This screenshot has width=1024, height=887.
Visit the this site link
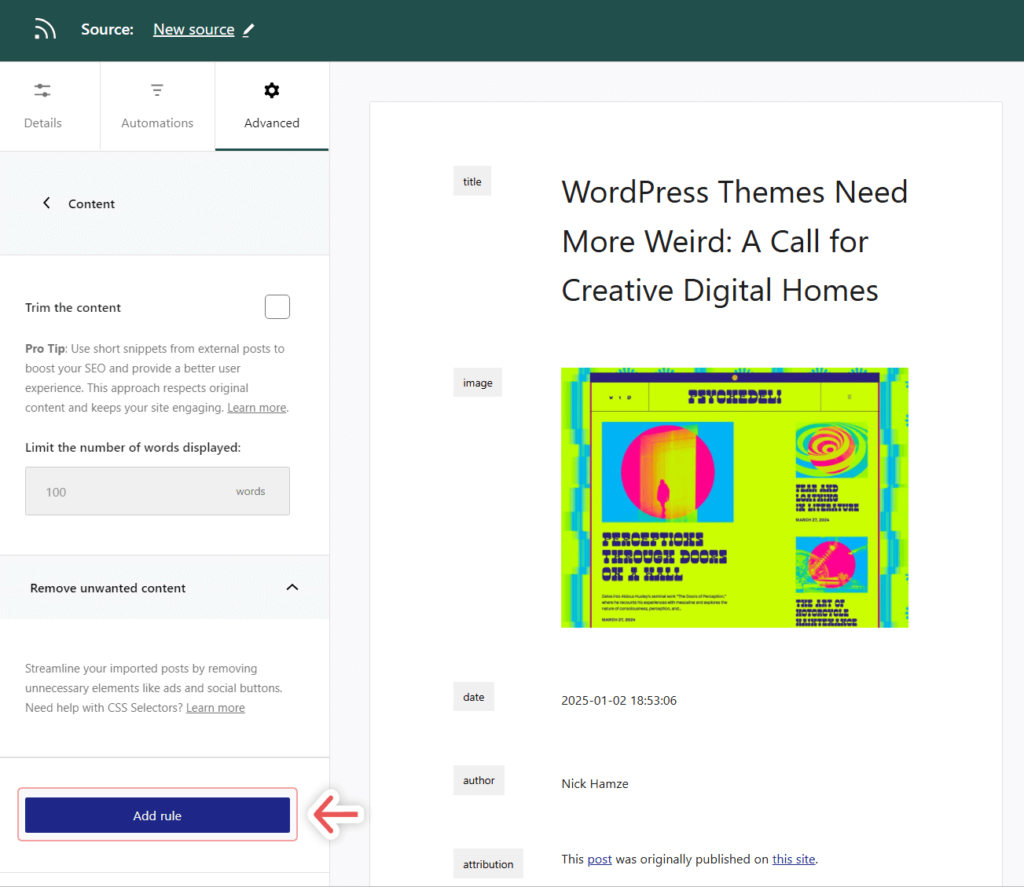tap(793, 858)
